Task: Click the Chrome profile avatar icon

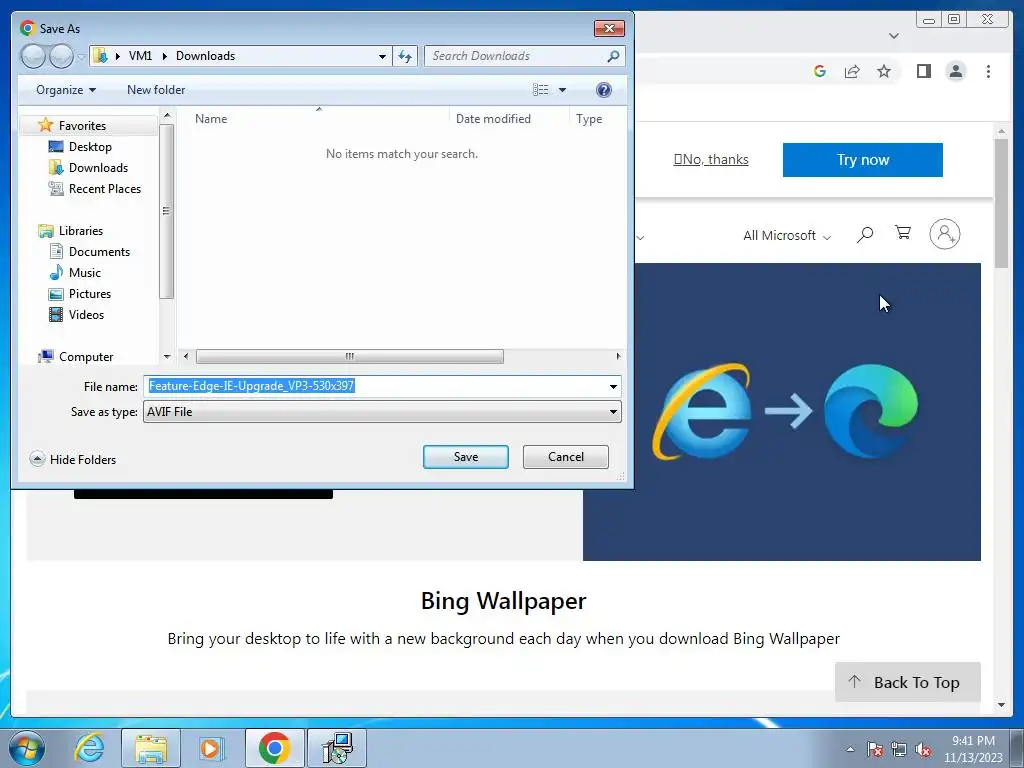Action: click(955, 71)
